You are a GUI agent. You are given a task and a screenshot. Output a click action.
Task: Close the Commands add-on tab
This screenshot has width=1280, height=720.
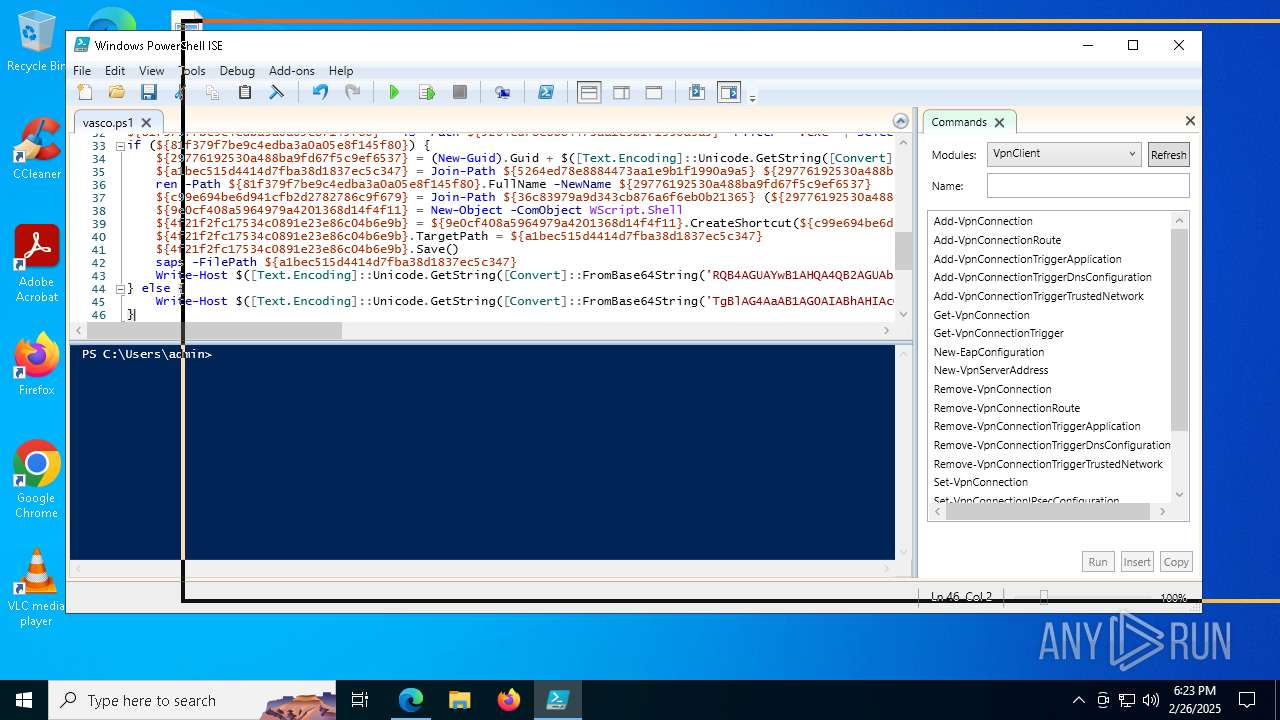click(x=999, y=122)
